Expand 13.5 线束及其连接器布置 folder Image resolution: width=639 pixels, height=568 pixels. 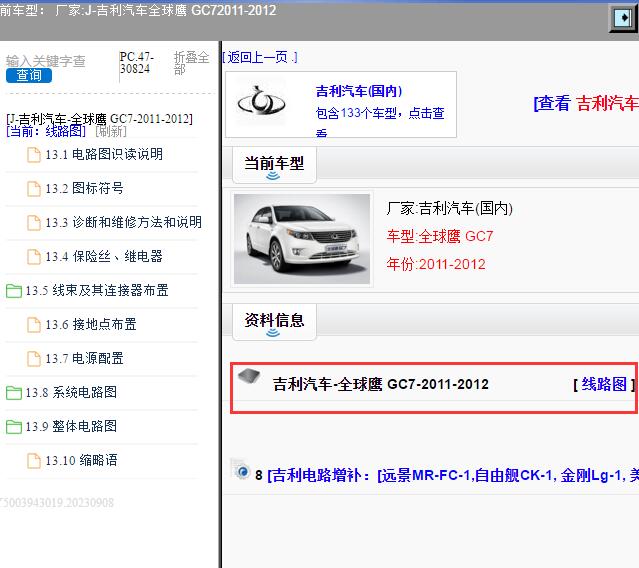[97, 291]
